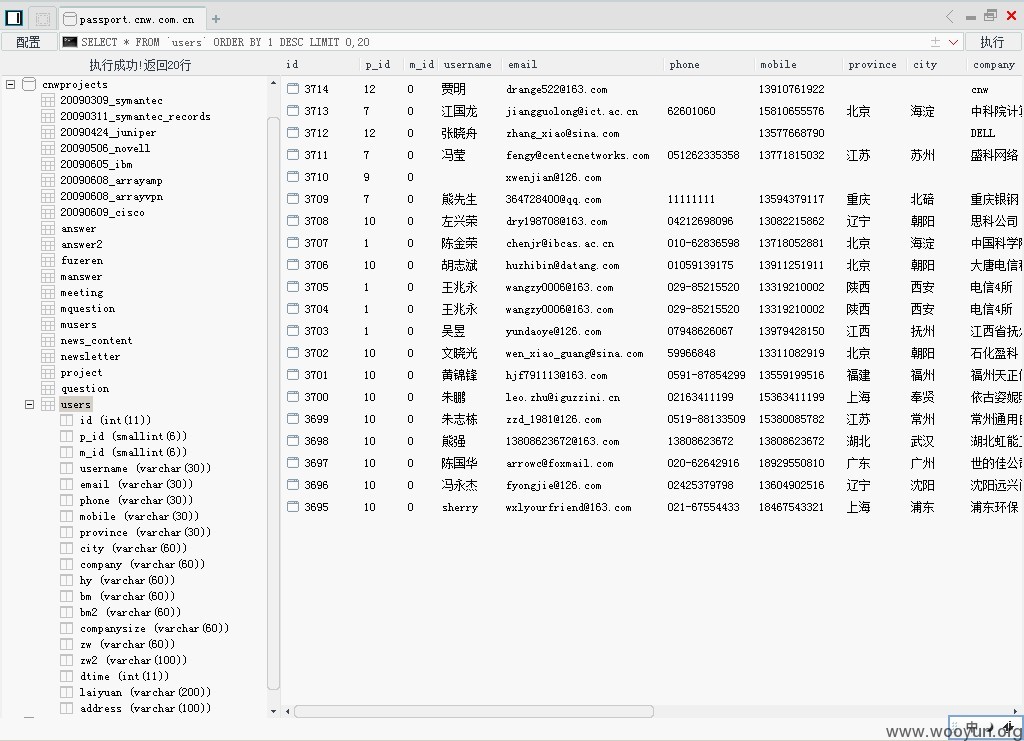Screen dimensions: 1024x741
Task: Click the tree scrollbar up arrow
Action: tap(273, 84)
